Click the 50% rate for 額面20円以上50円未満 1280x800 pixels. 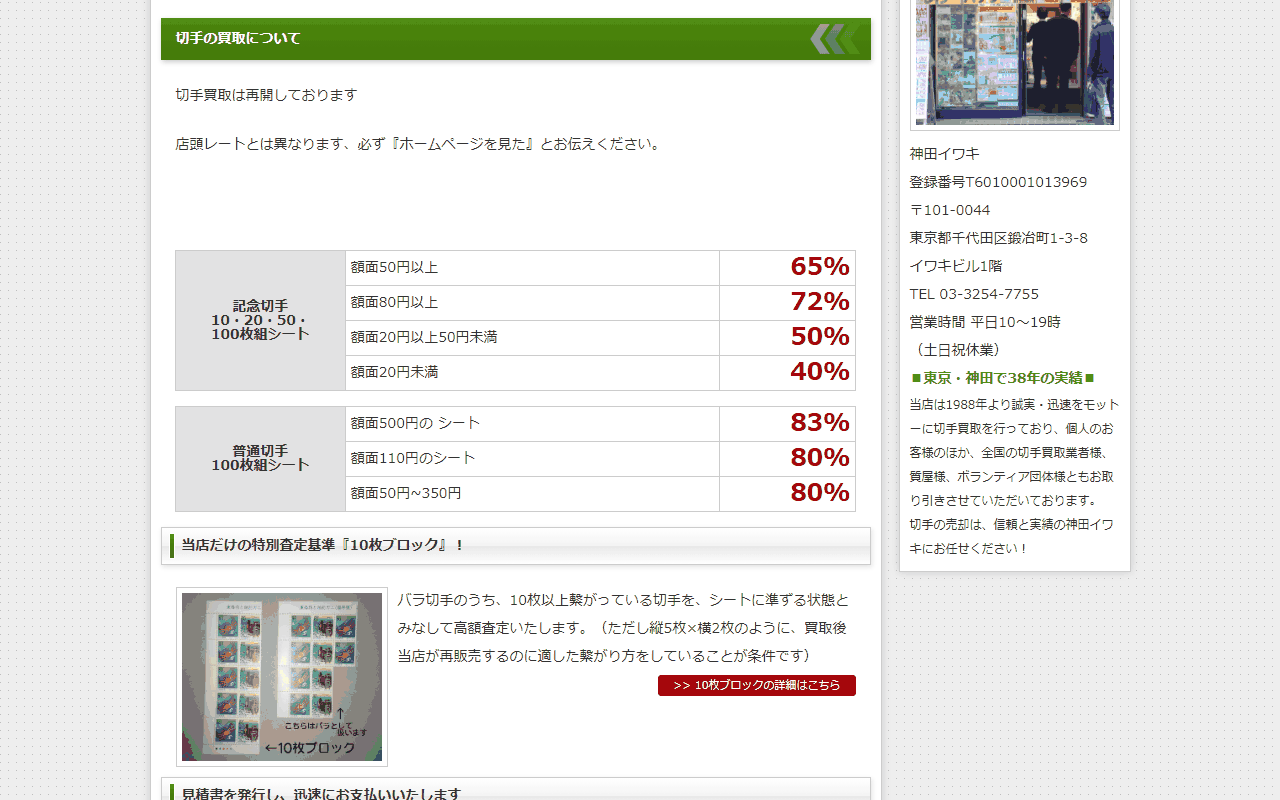coord(820,337)
